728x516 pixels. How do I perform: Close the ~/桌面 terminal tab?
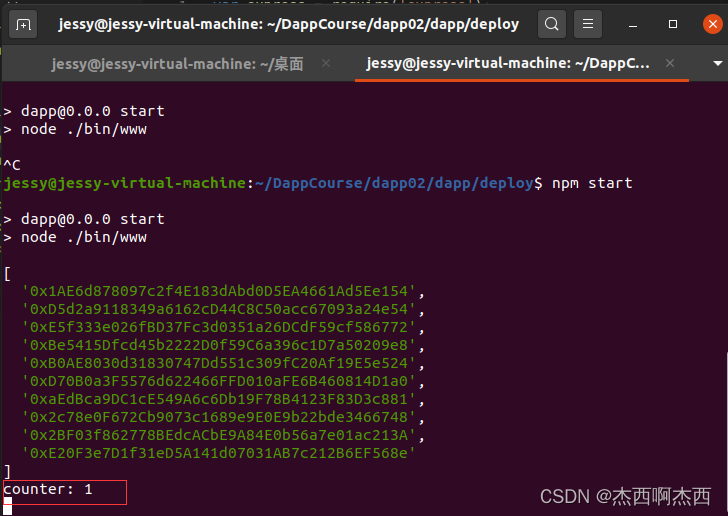click(x=326, y=63)
